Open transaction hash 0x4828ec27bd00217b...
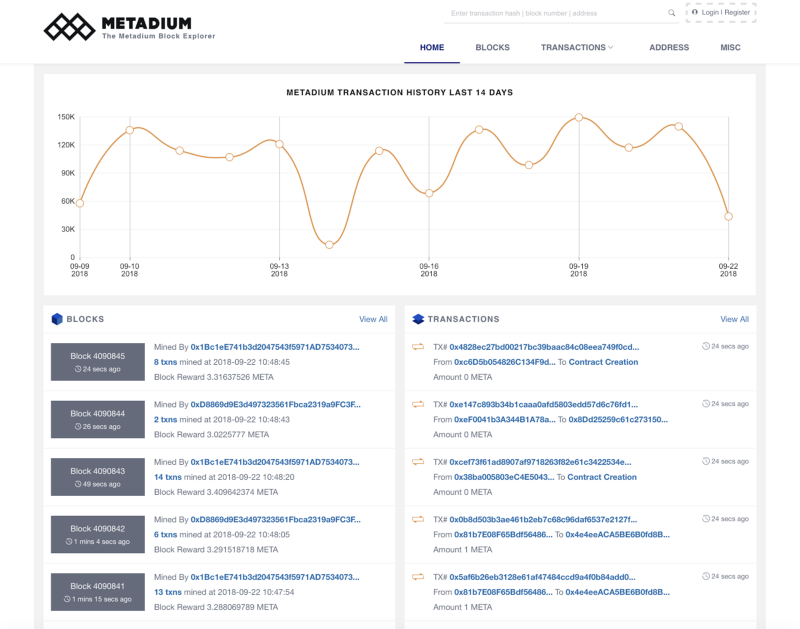 [x=544, y=347]
